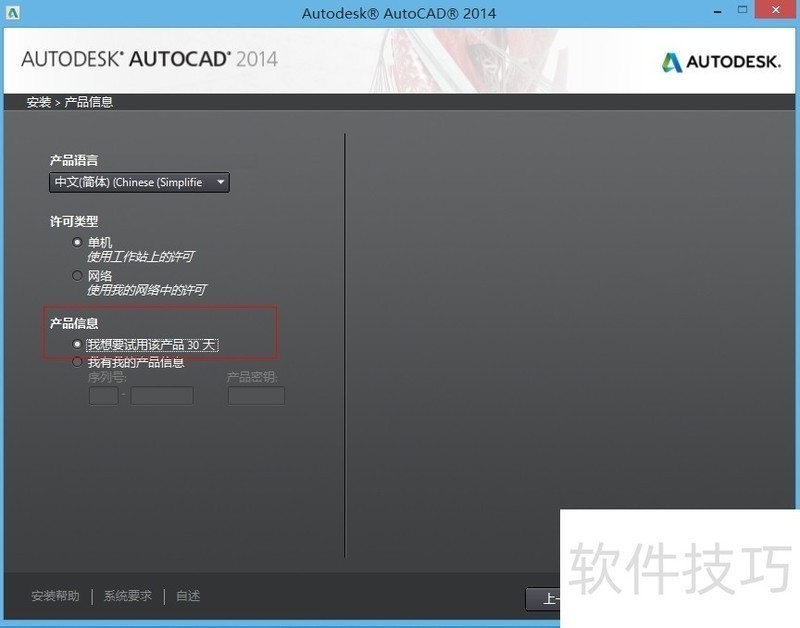Click the second serial number field
Viewport: 800px width, 628px height.
coord(162,395)
